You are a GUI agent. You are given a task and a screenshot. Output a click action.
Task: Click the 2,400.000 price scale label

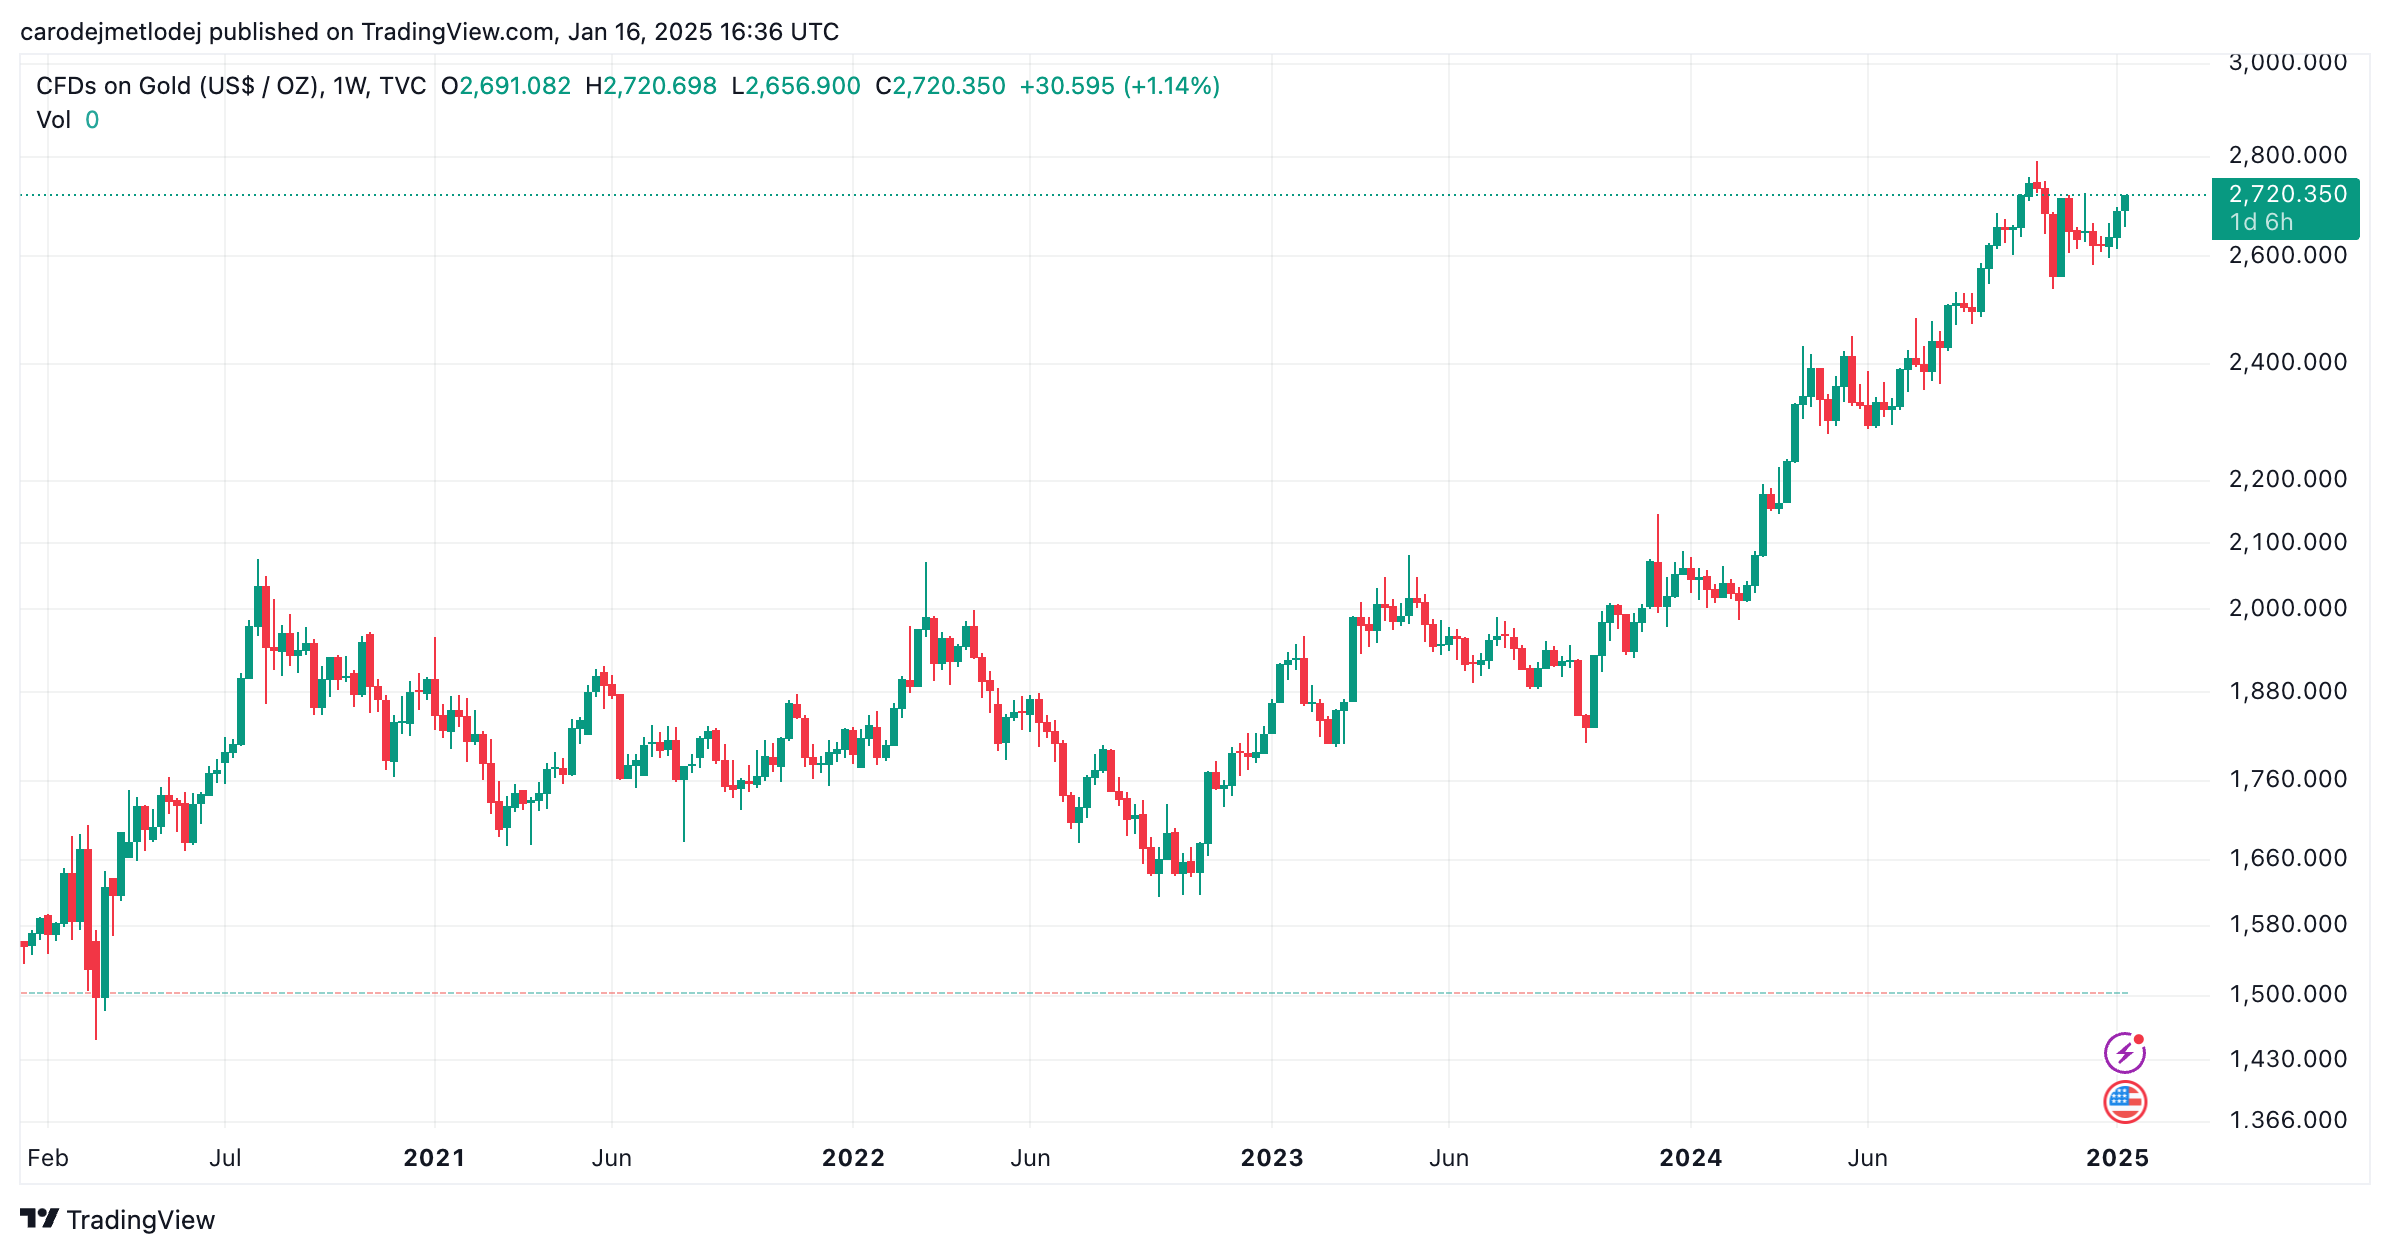2288,362
